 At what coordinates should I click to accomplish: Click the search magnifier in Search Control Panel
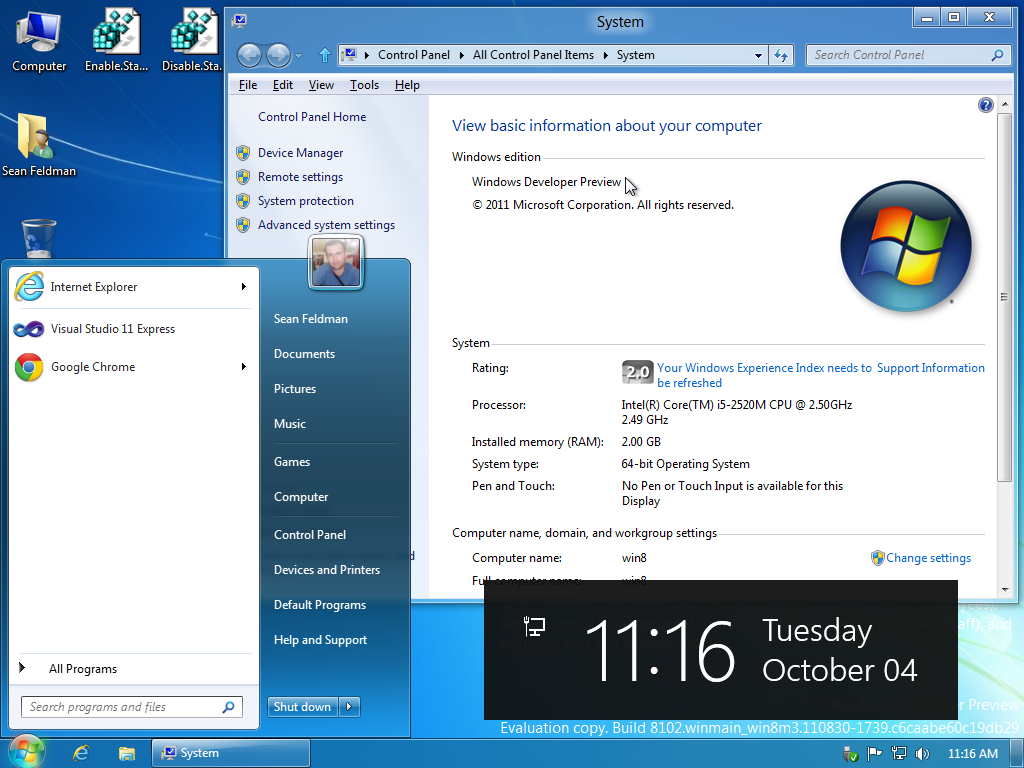tap(997, 56)
